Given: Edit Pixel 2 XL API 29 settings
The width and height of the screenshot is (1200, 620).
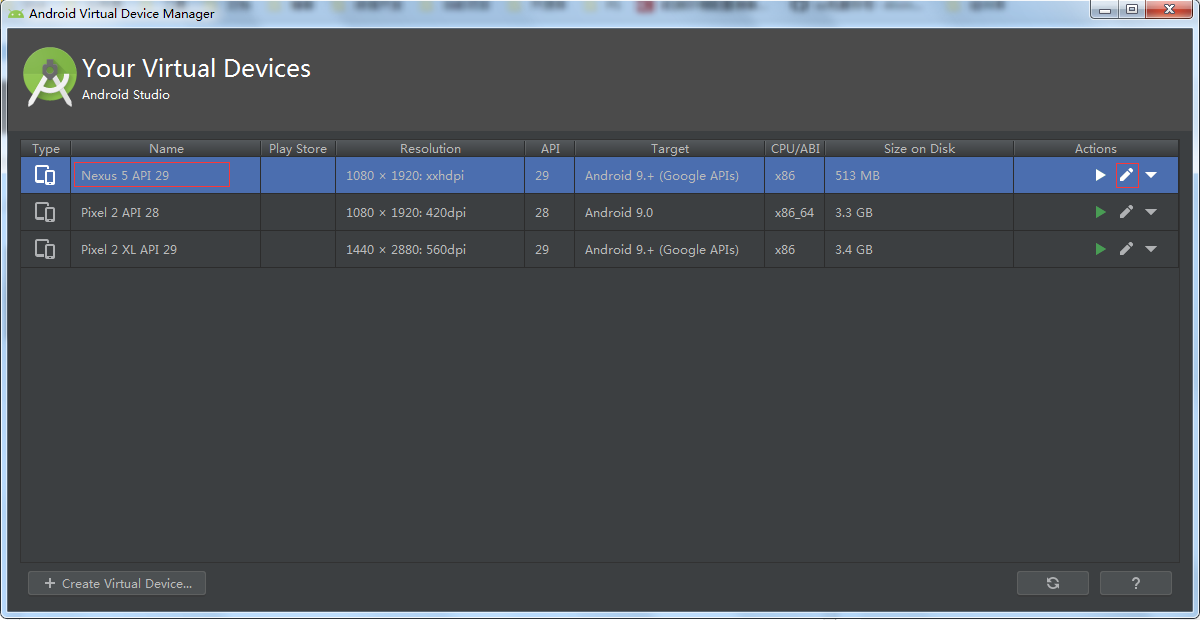Looking at the screenshot, I should (x=1126, y=249).
